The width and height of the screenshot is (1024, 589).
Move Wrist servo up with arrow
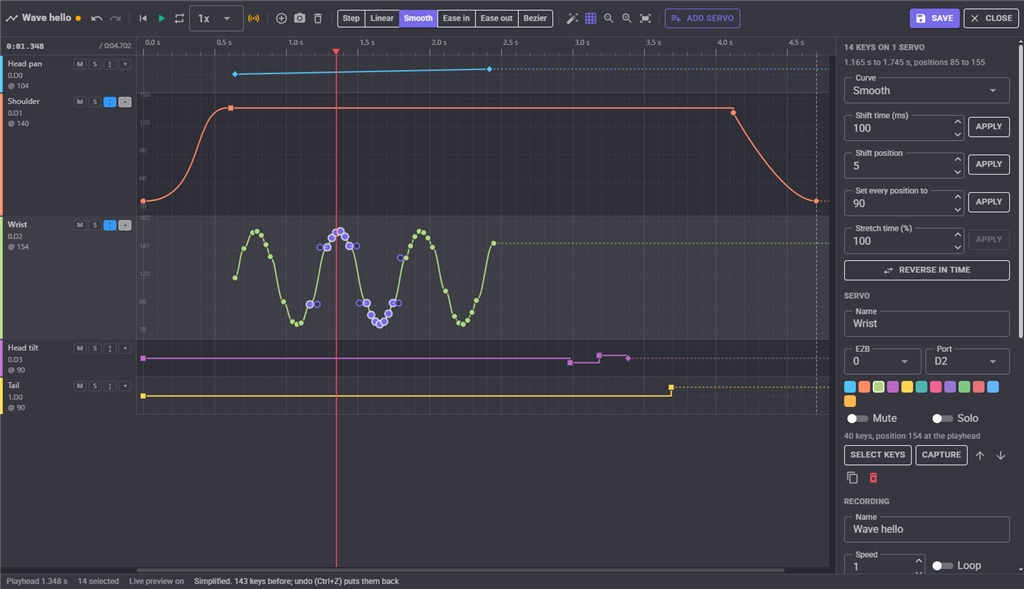pyautogui.click(x=980, y=455)
